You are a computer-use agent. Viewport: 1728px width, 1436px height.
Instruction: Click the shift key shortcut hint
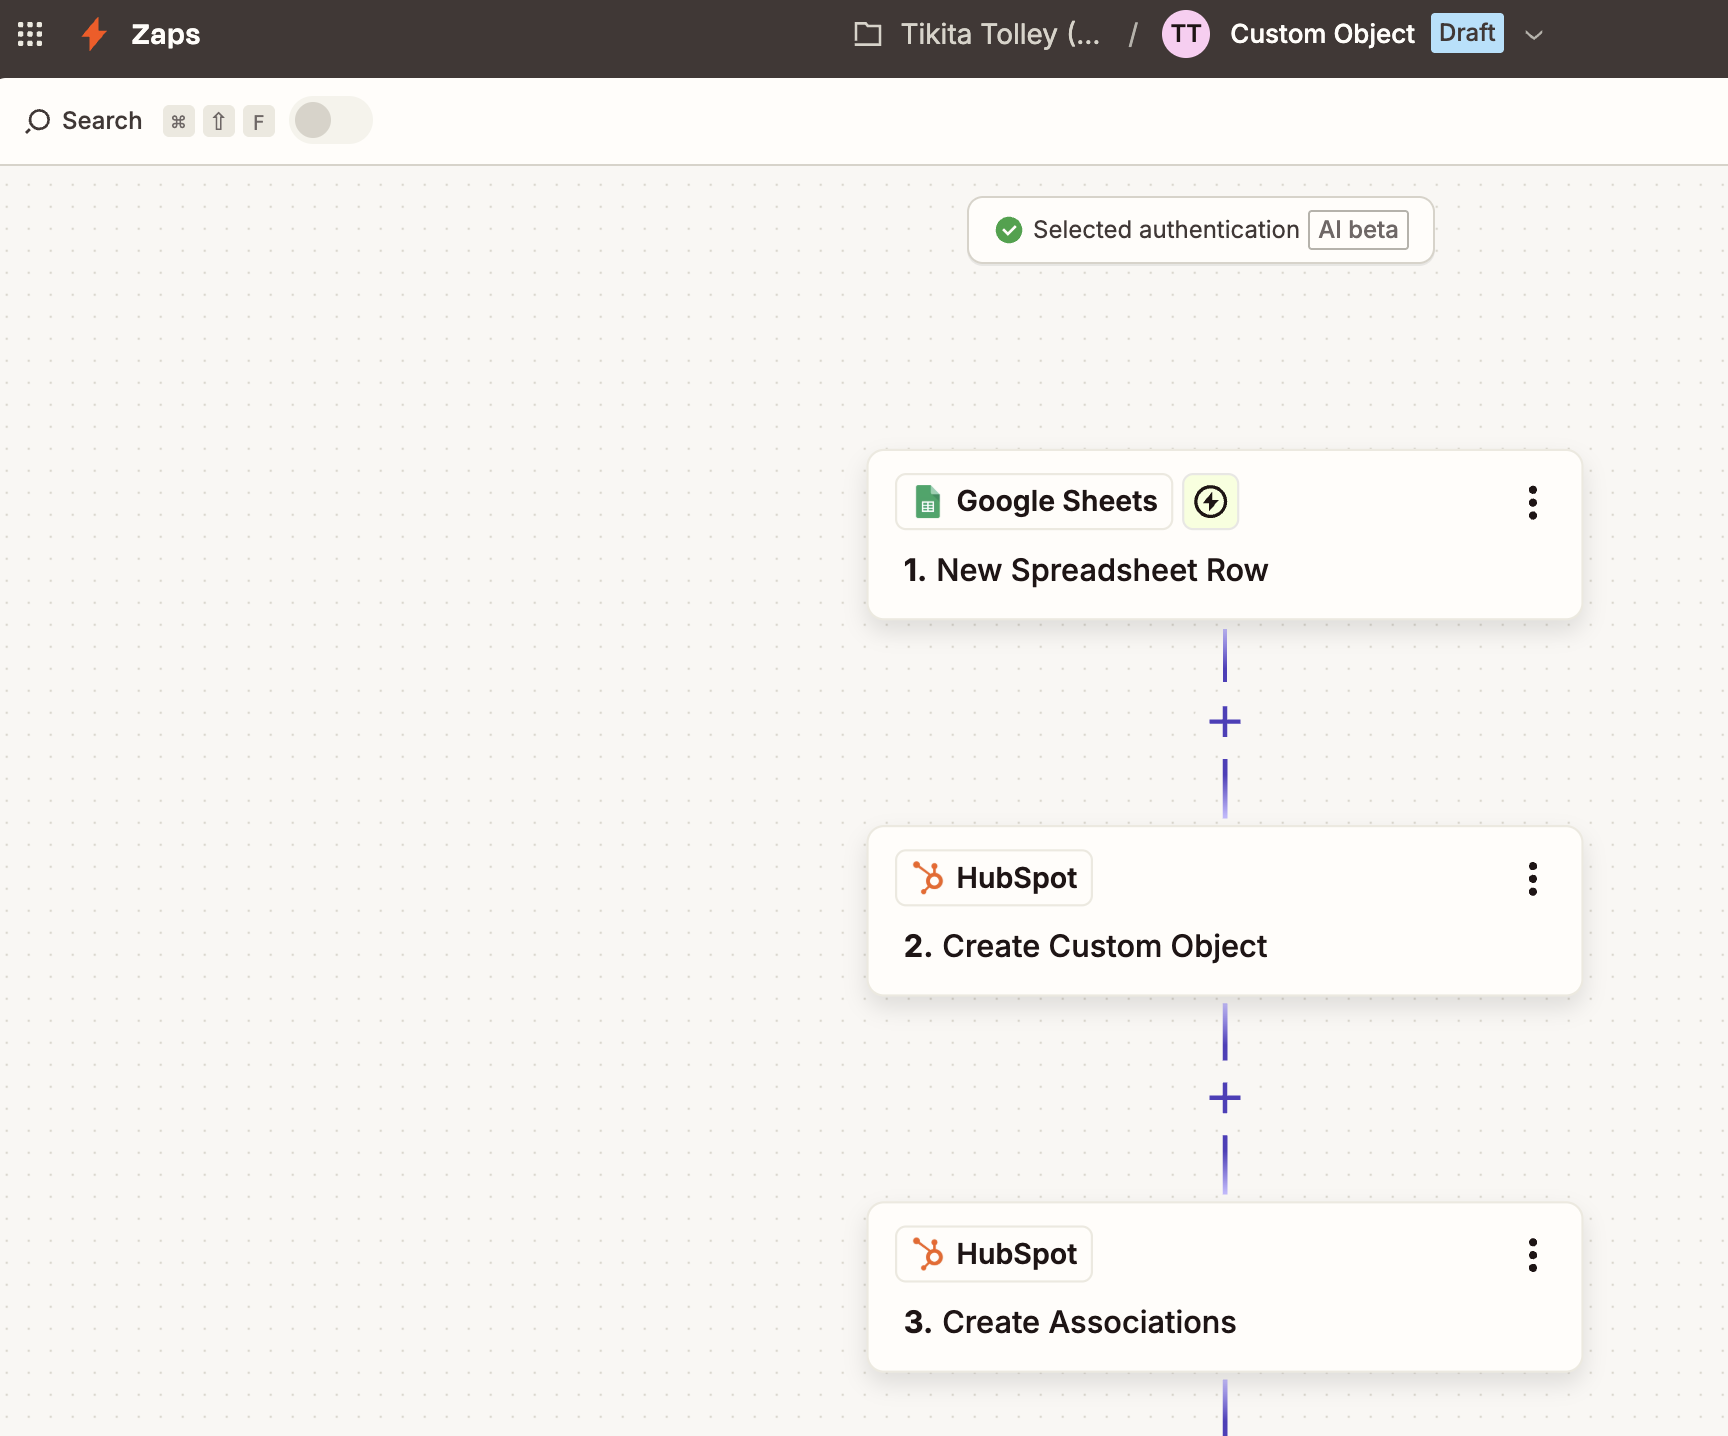pos(219,121)
